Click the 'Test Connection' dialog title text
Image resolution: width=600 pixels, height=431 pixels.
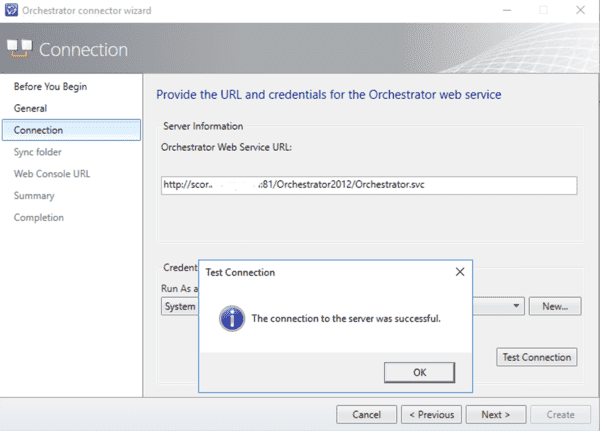pyautogui.click(x=240, y=273)
